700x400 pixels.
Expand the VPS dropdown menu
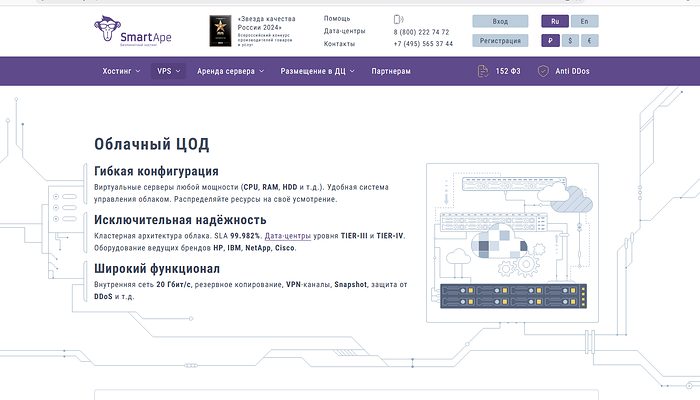(x=168, y=71)
